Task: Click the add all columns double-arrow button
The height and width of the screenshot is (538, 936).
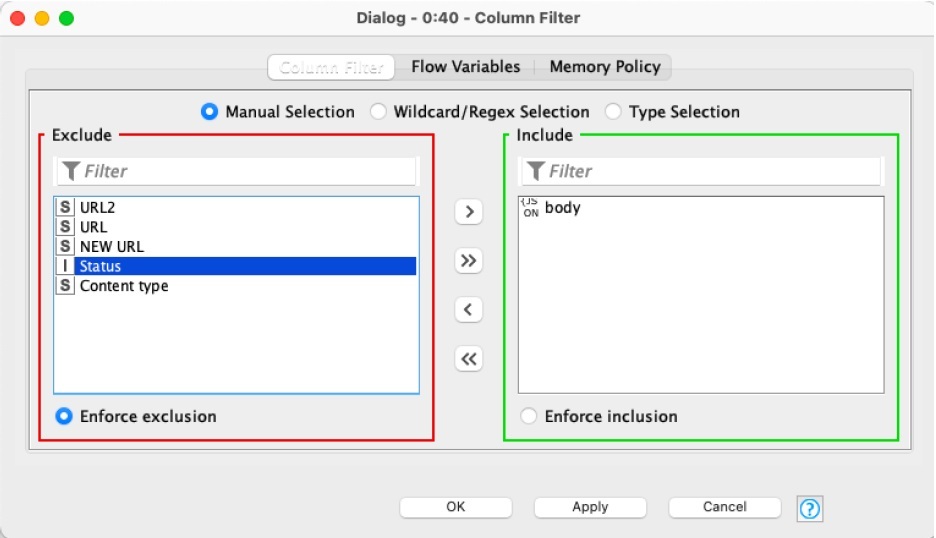Action: 468,261
